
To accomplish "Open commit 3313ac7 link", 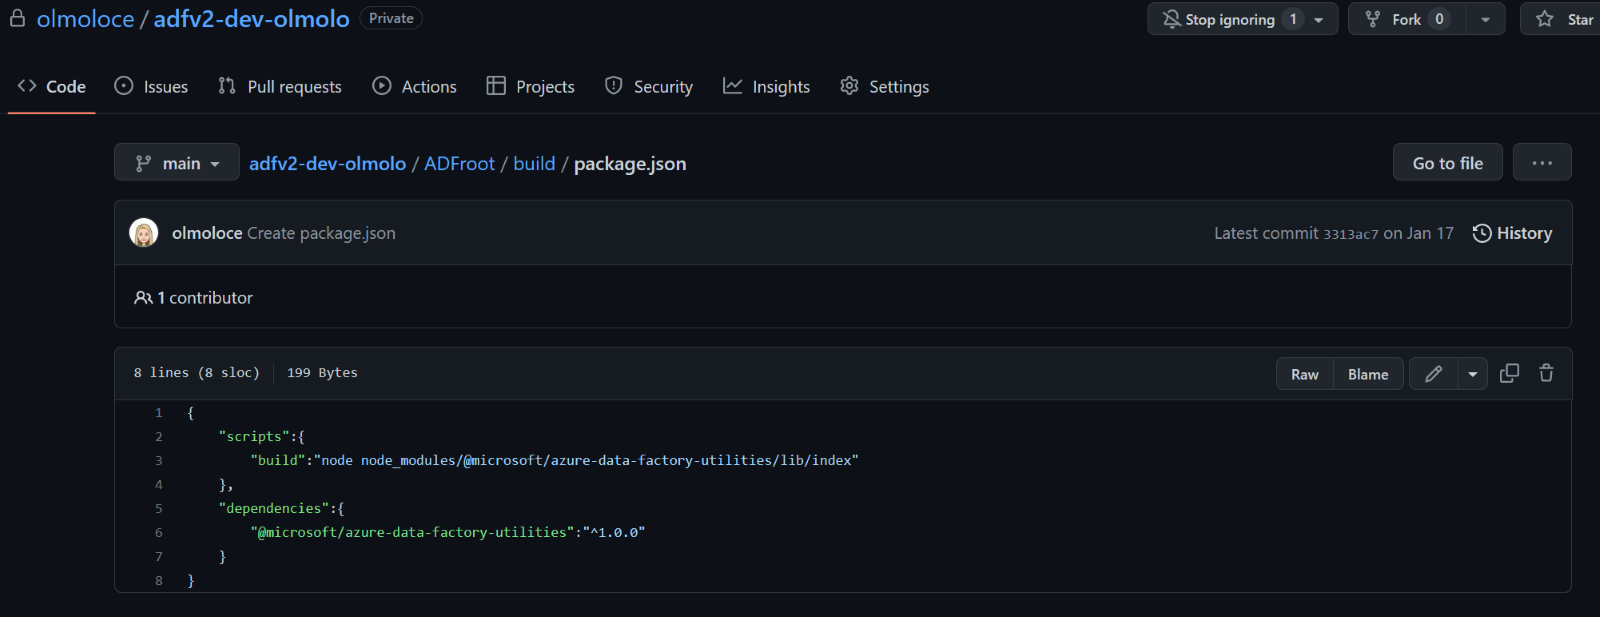I will (x=1350, y=234).
